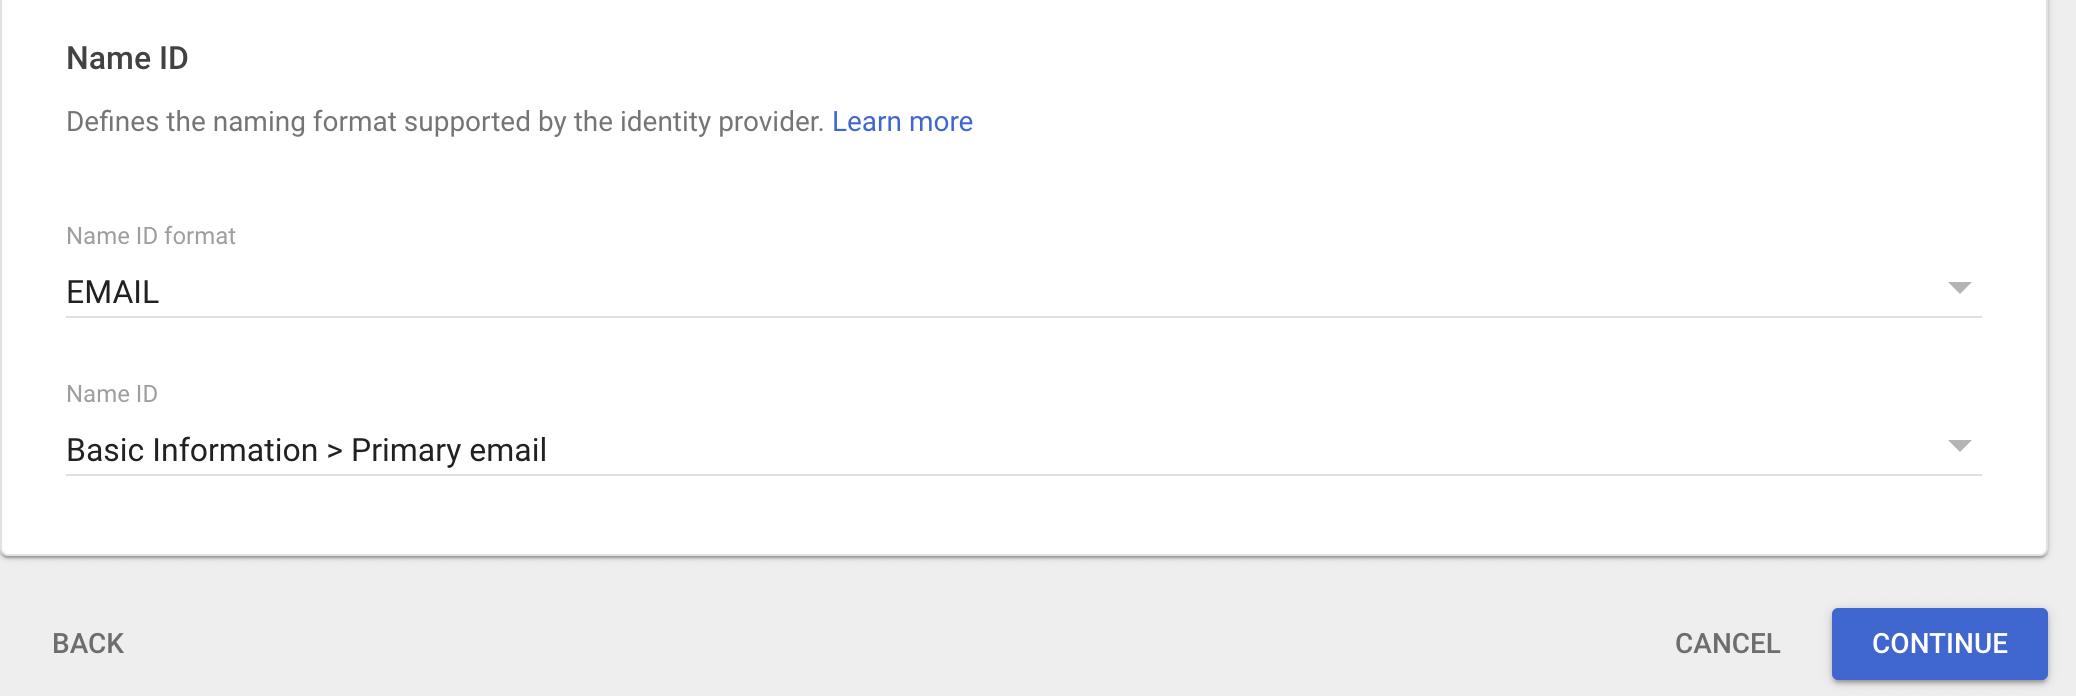Open Learn more about identity providers
The image size is (2076, 696).
tap(902, 121)
